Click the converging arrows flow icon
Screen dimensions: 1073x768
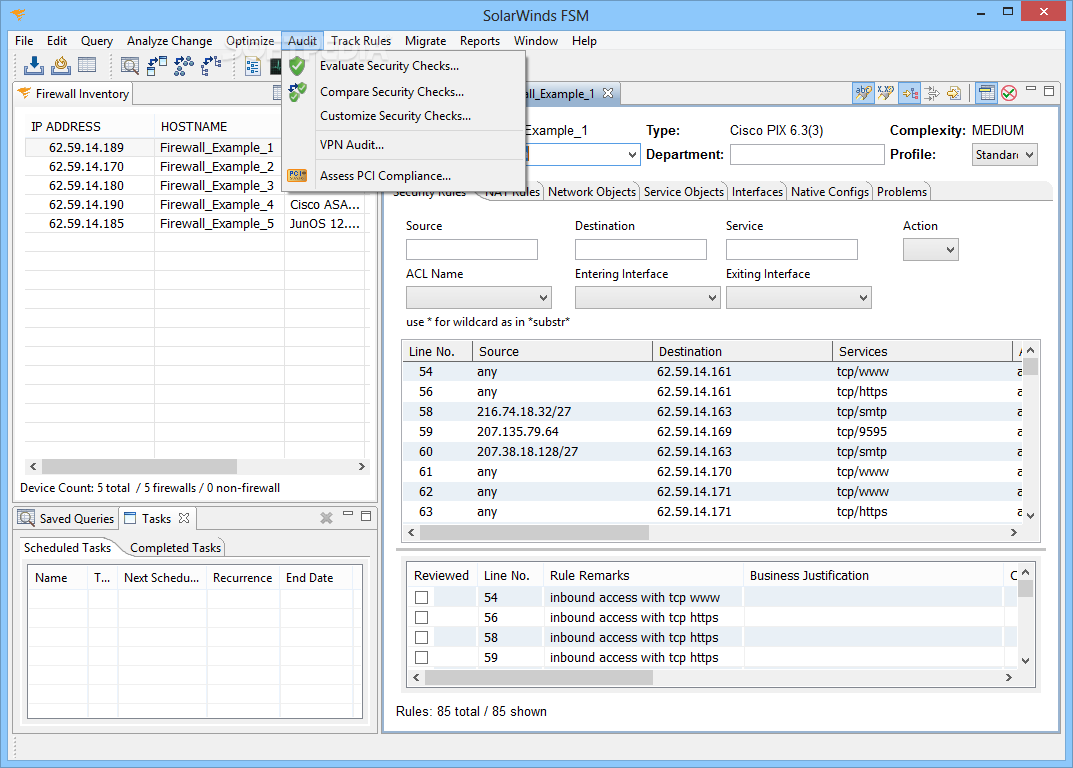tap(932, 93)
